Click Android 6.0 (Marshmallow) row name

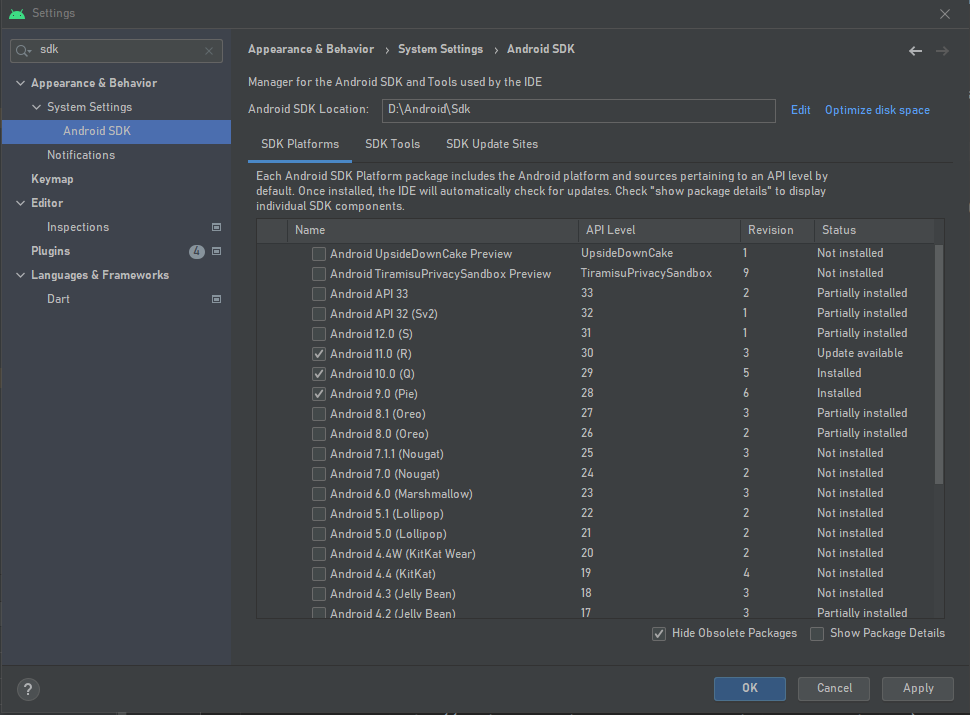tap(401, 494)
